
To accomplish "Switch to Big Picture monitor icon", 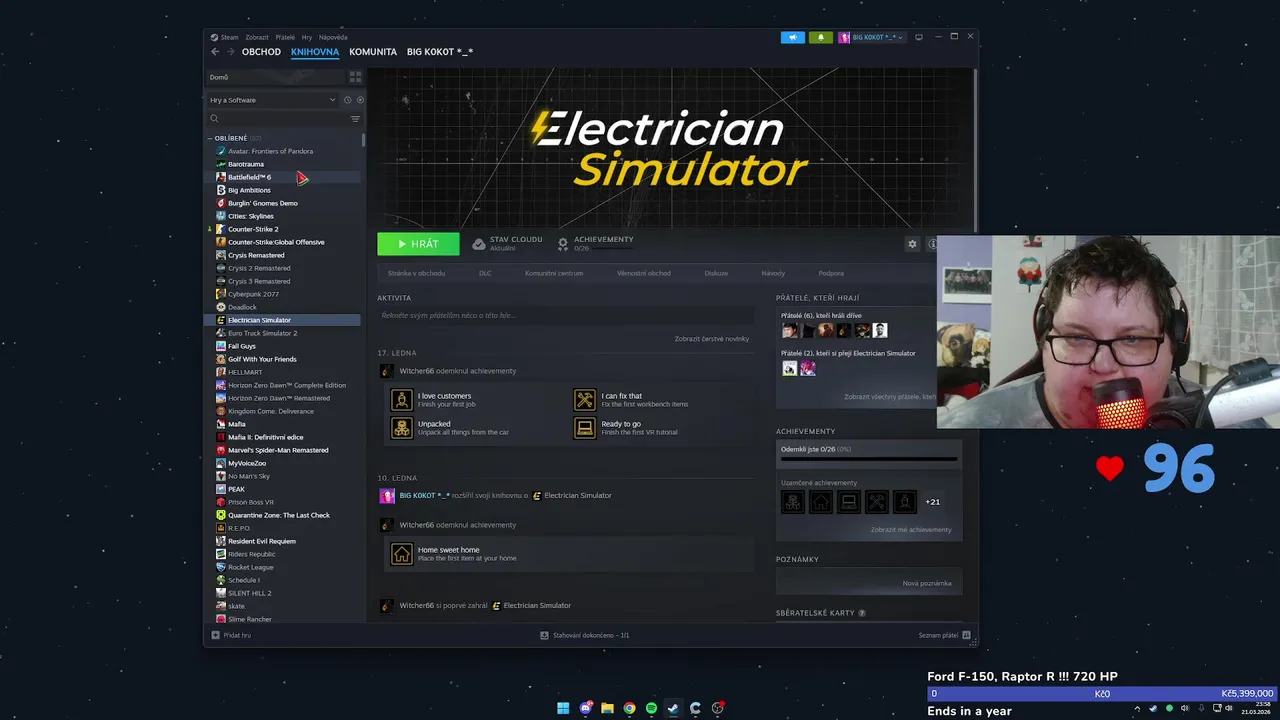I will click(919, 37).
